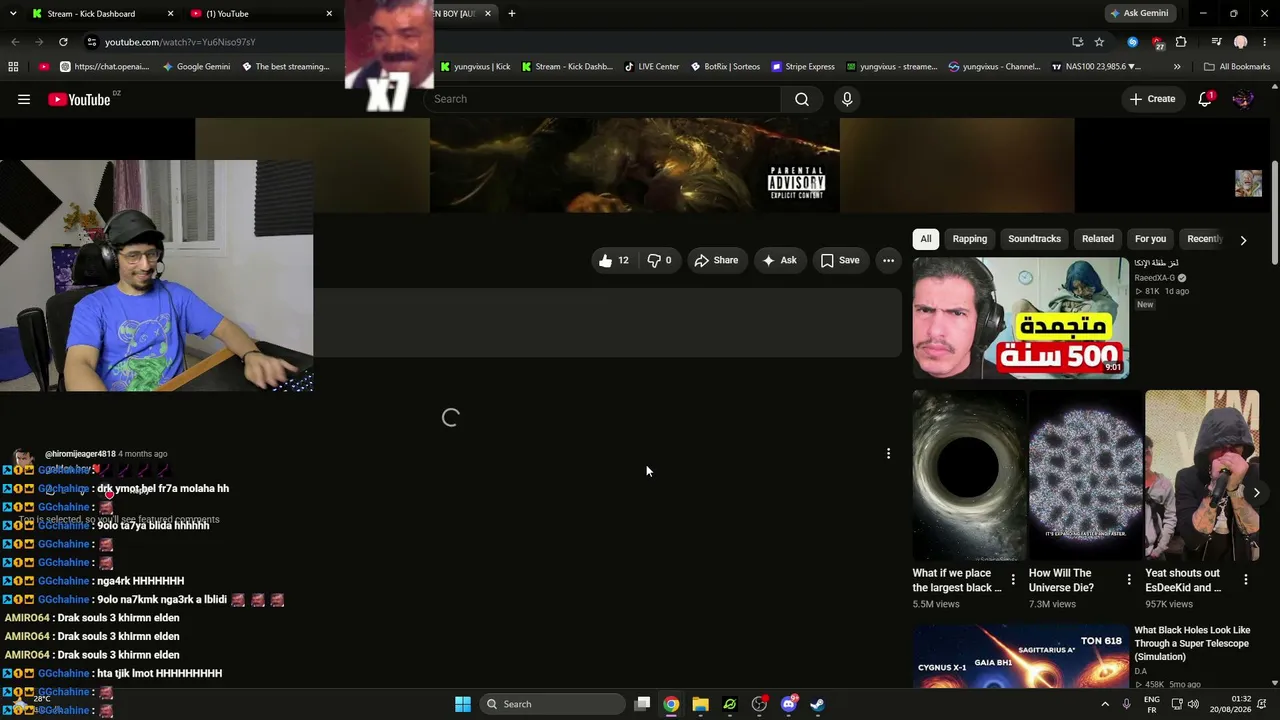Click the YouTube search magnifier button
This screenshot has height=720, width=1280.
coord(802,99)
